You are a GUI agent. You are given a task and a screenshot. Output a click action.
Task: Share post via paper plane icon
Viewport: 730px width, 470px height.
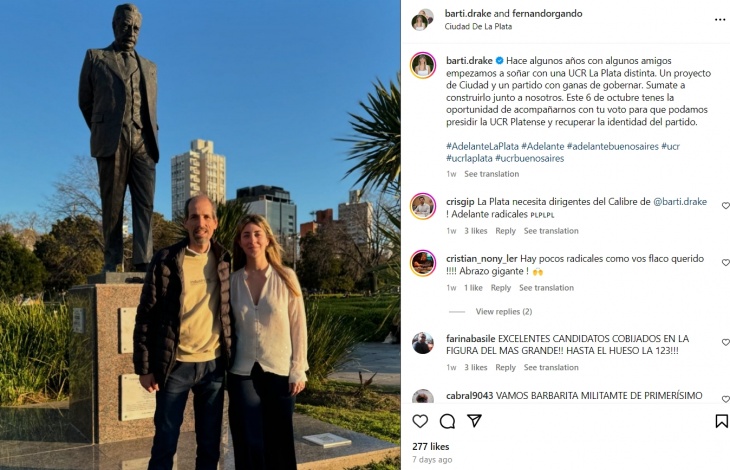pyautogui.click(x=474, y=421)
